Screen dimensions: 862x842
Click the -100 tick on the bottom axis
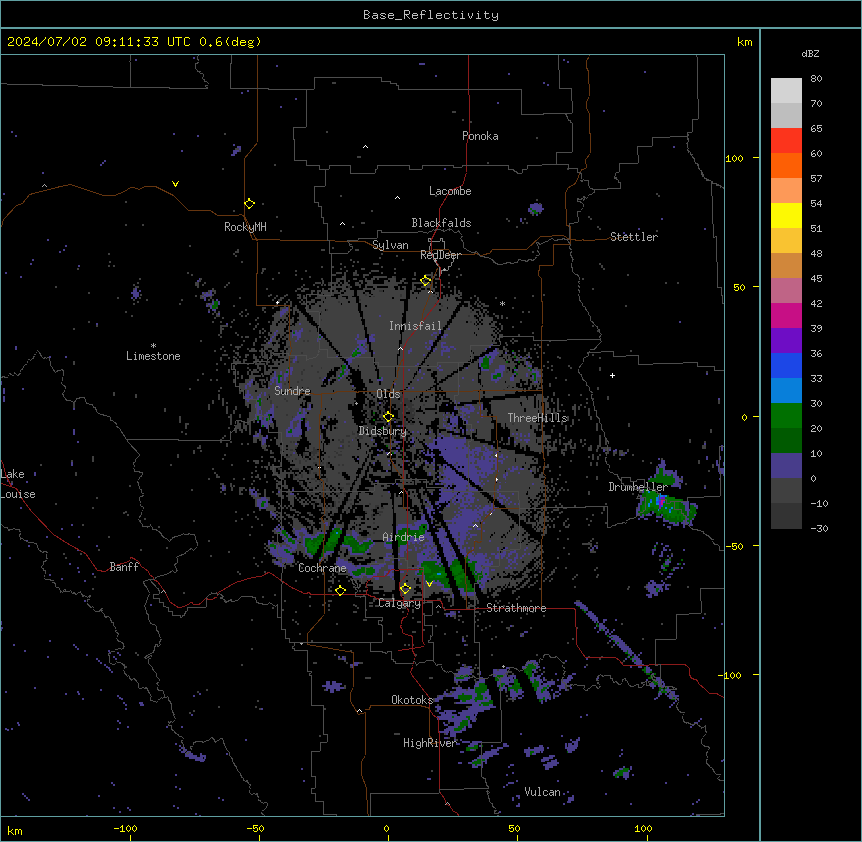click(125, 828)
